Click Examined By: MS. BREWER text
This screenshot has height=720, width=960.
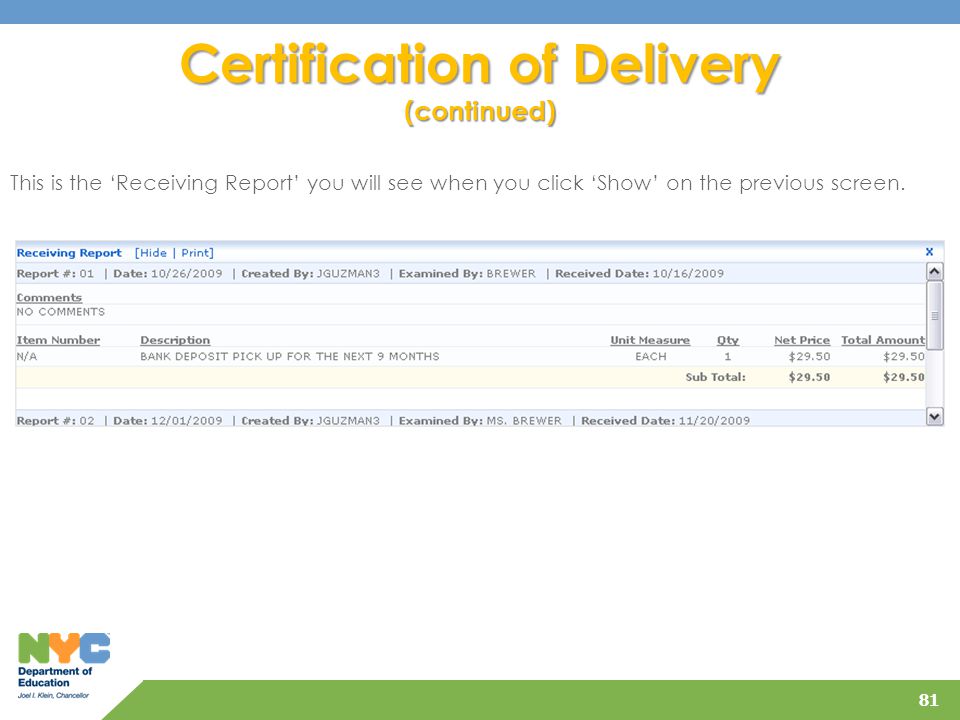pos(480,421)
